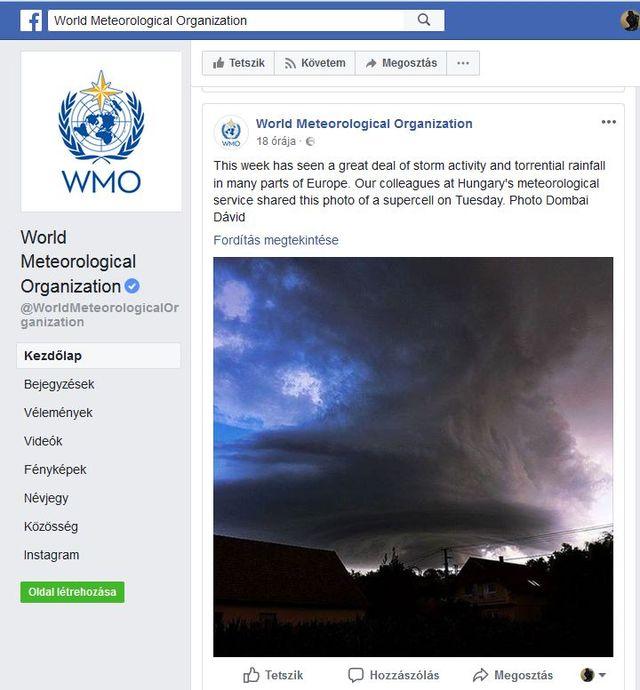The width and height of the screenshot is (640, 690).
Task: Open the supercell storm photo
Action: coord(413,457)
